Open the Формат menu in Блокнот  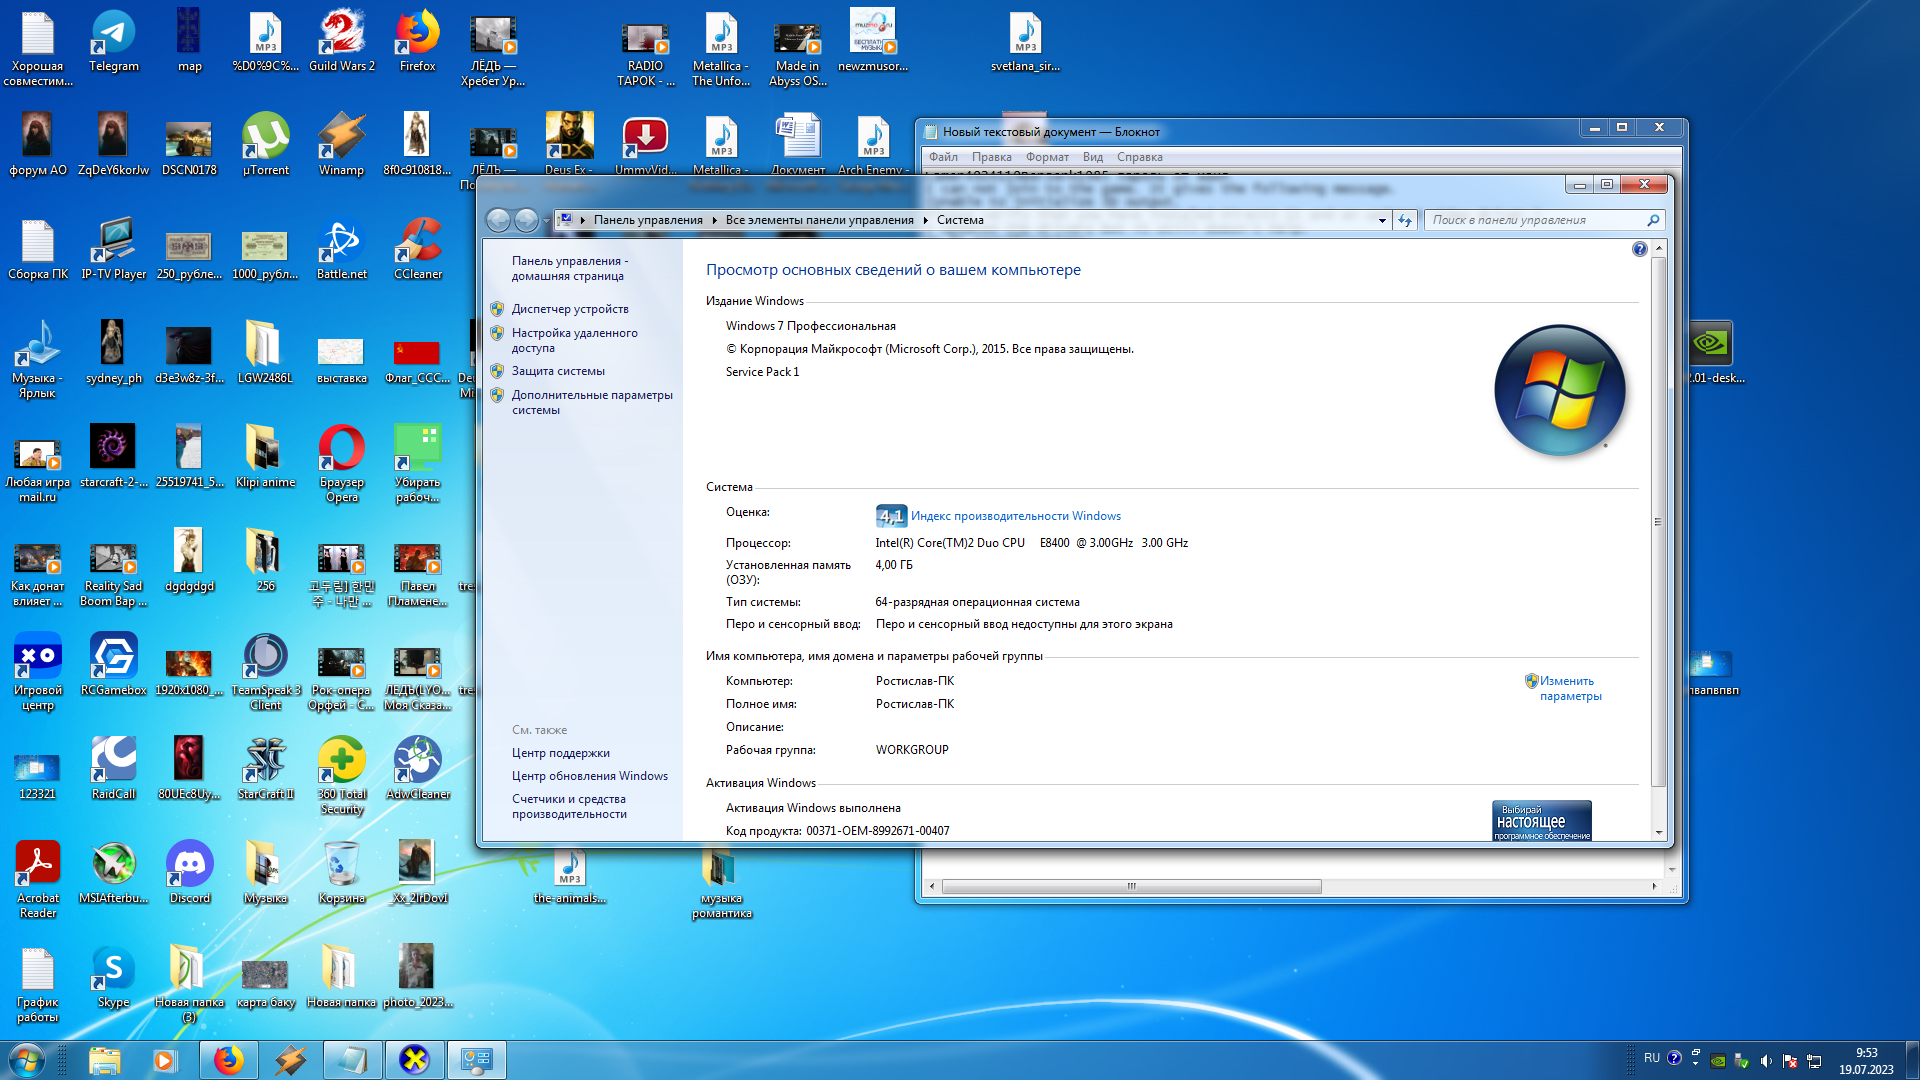pyautogui.click(x=1047, y=157)
